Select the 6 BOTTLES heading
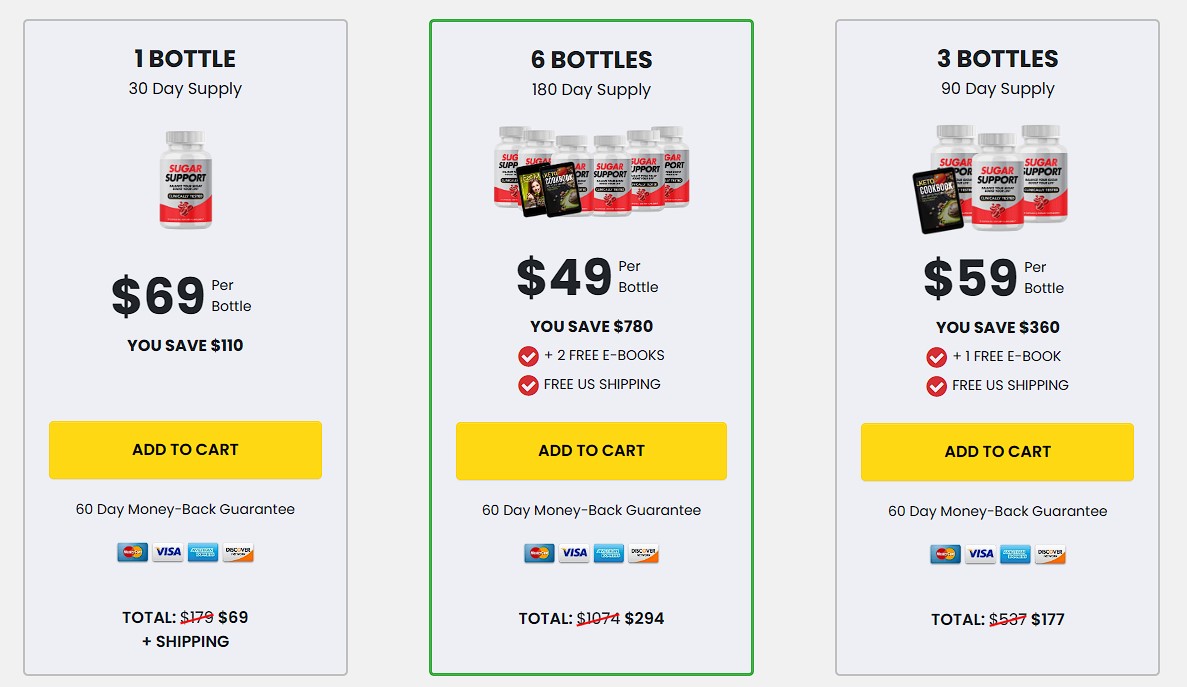 tap(591, 60)
